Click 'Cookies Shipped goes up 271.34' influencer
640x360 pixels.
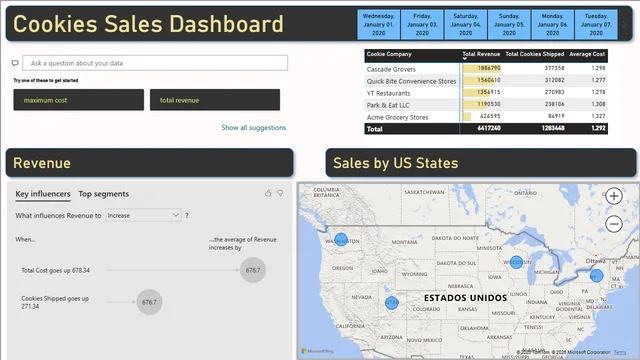point(55,302)
